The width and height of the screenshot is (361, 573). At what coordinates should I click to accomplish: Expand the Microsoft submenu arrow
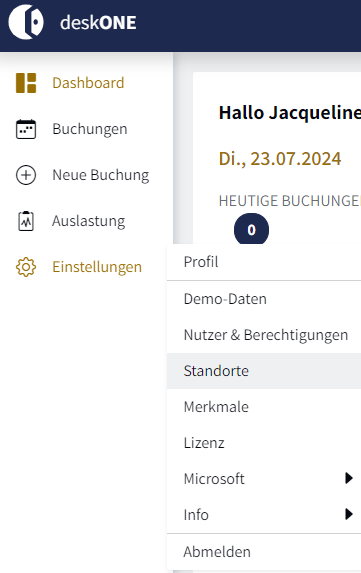(349, 478)
